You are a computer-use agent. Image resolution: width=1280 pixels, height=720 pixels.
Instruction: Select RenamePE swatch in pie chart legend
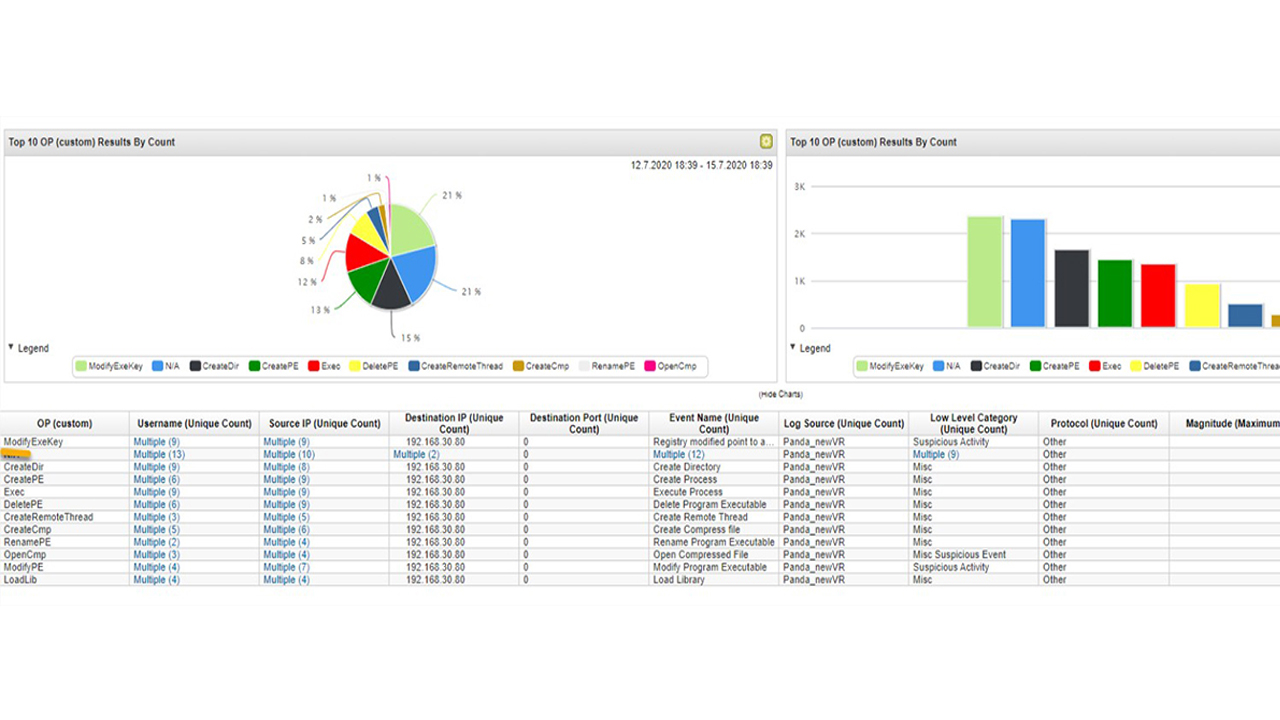(x=584, y=367)
